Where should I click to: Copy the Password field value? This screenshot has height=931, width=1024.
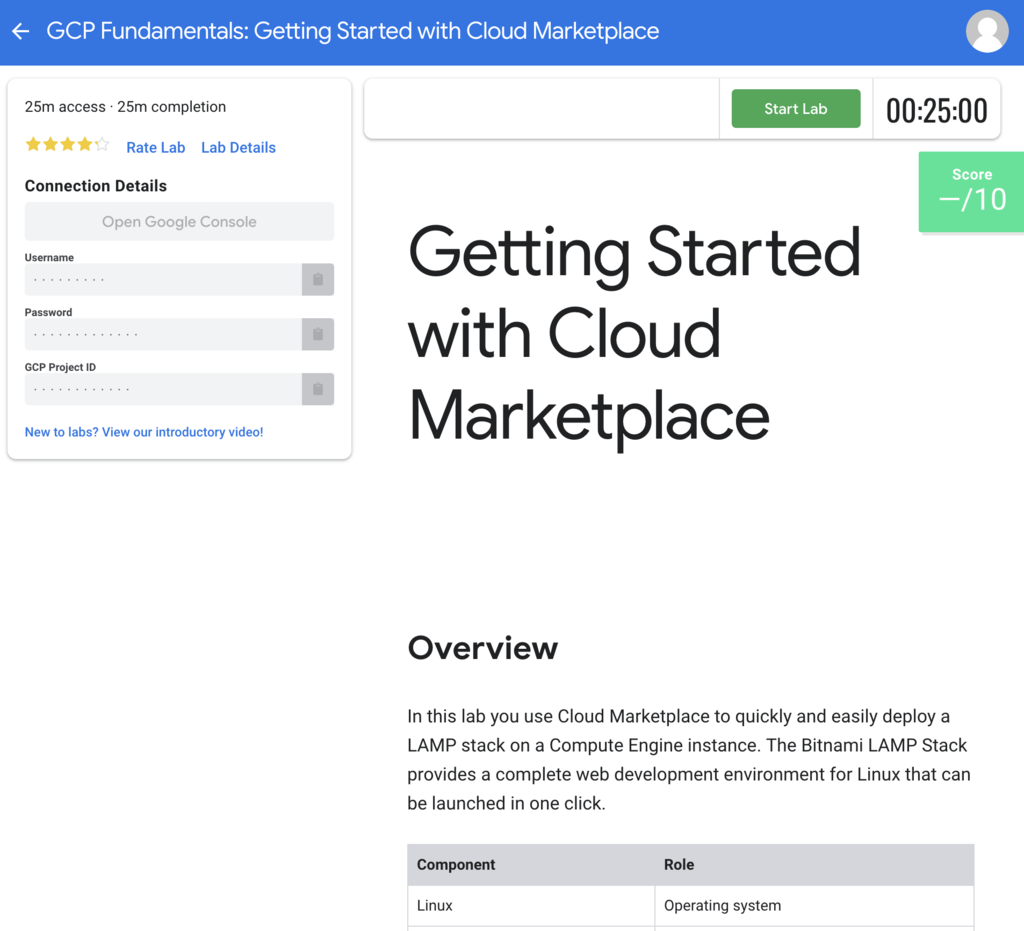[x=318, y=334]
